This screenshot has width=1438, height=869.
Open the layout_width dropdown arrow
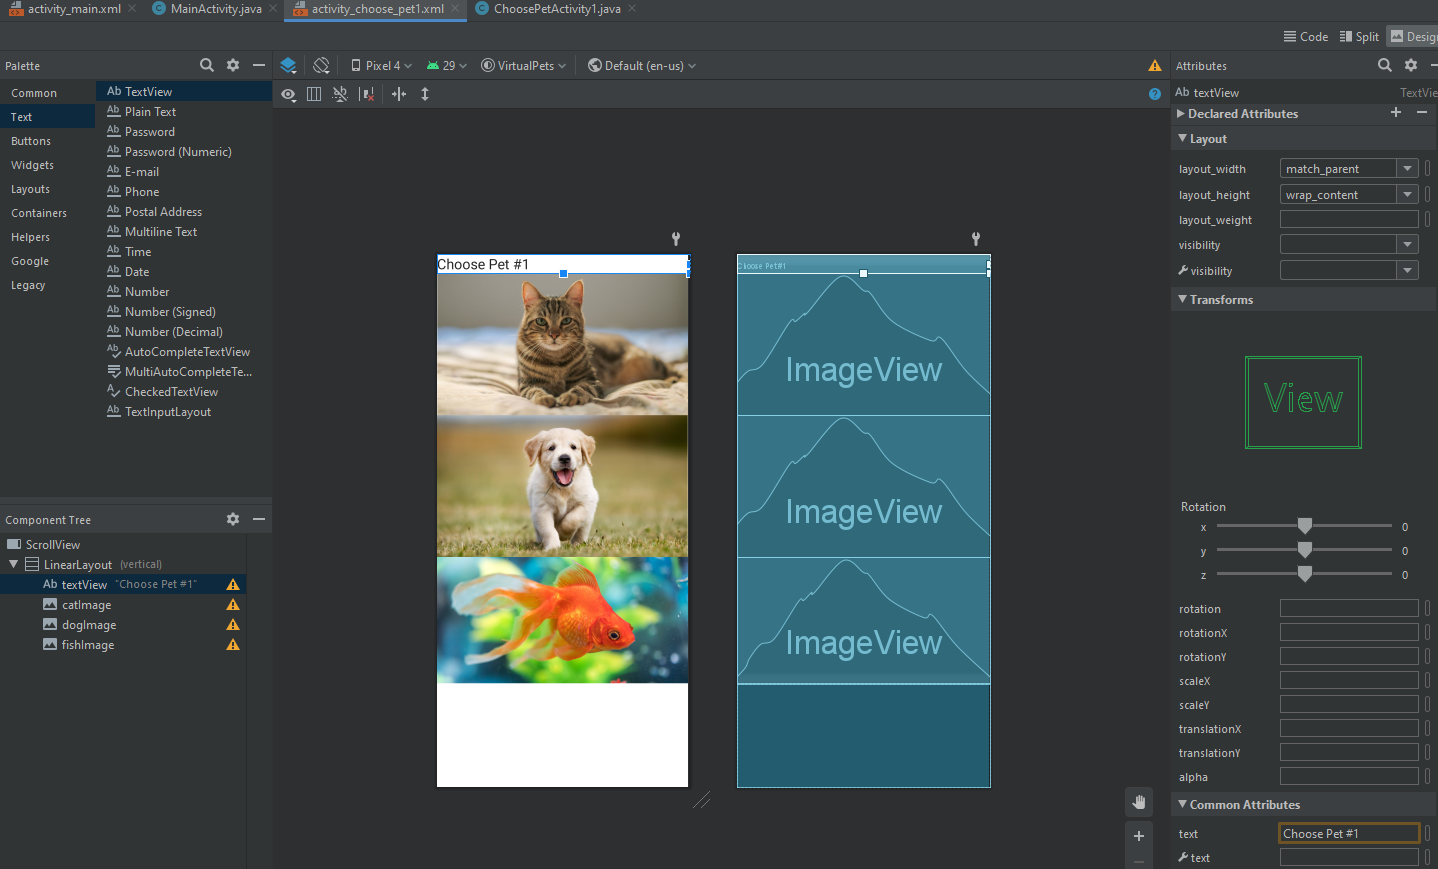1407,169
